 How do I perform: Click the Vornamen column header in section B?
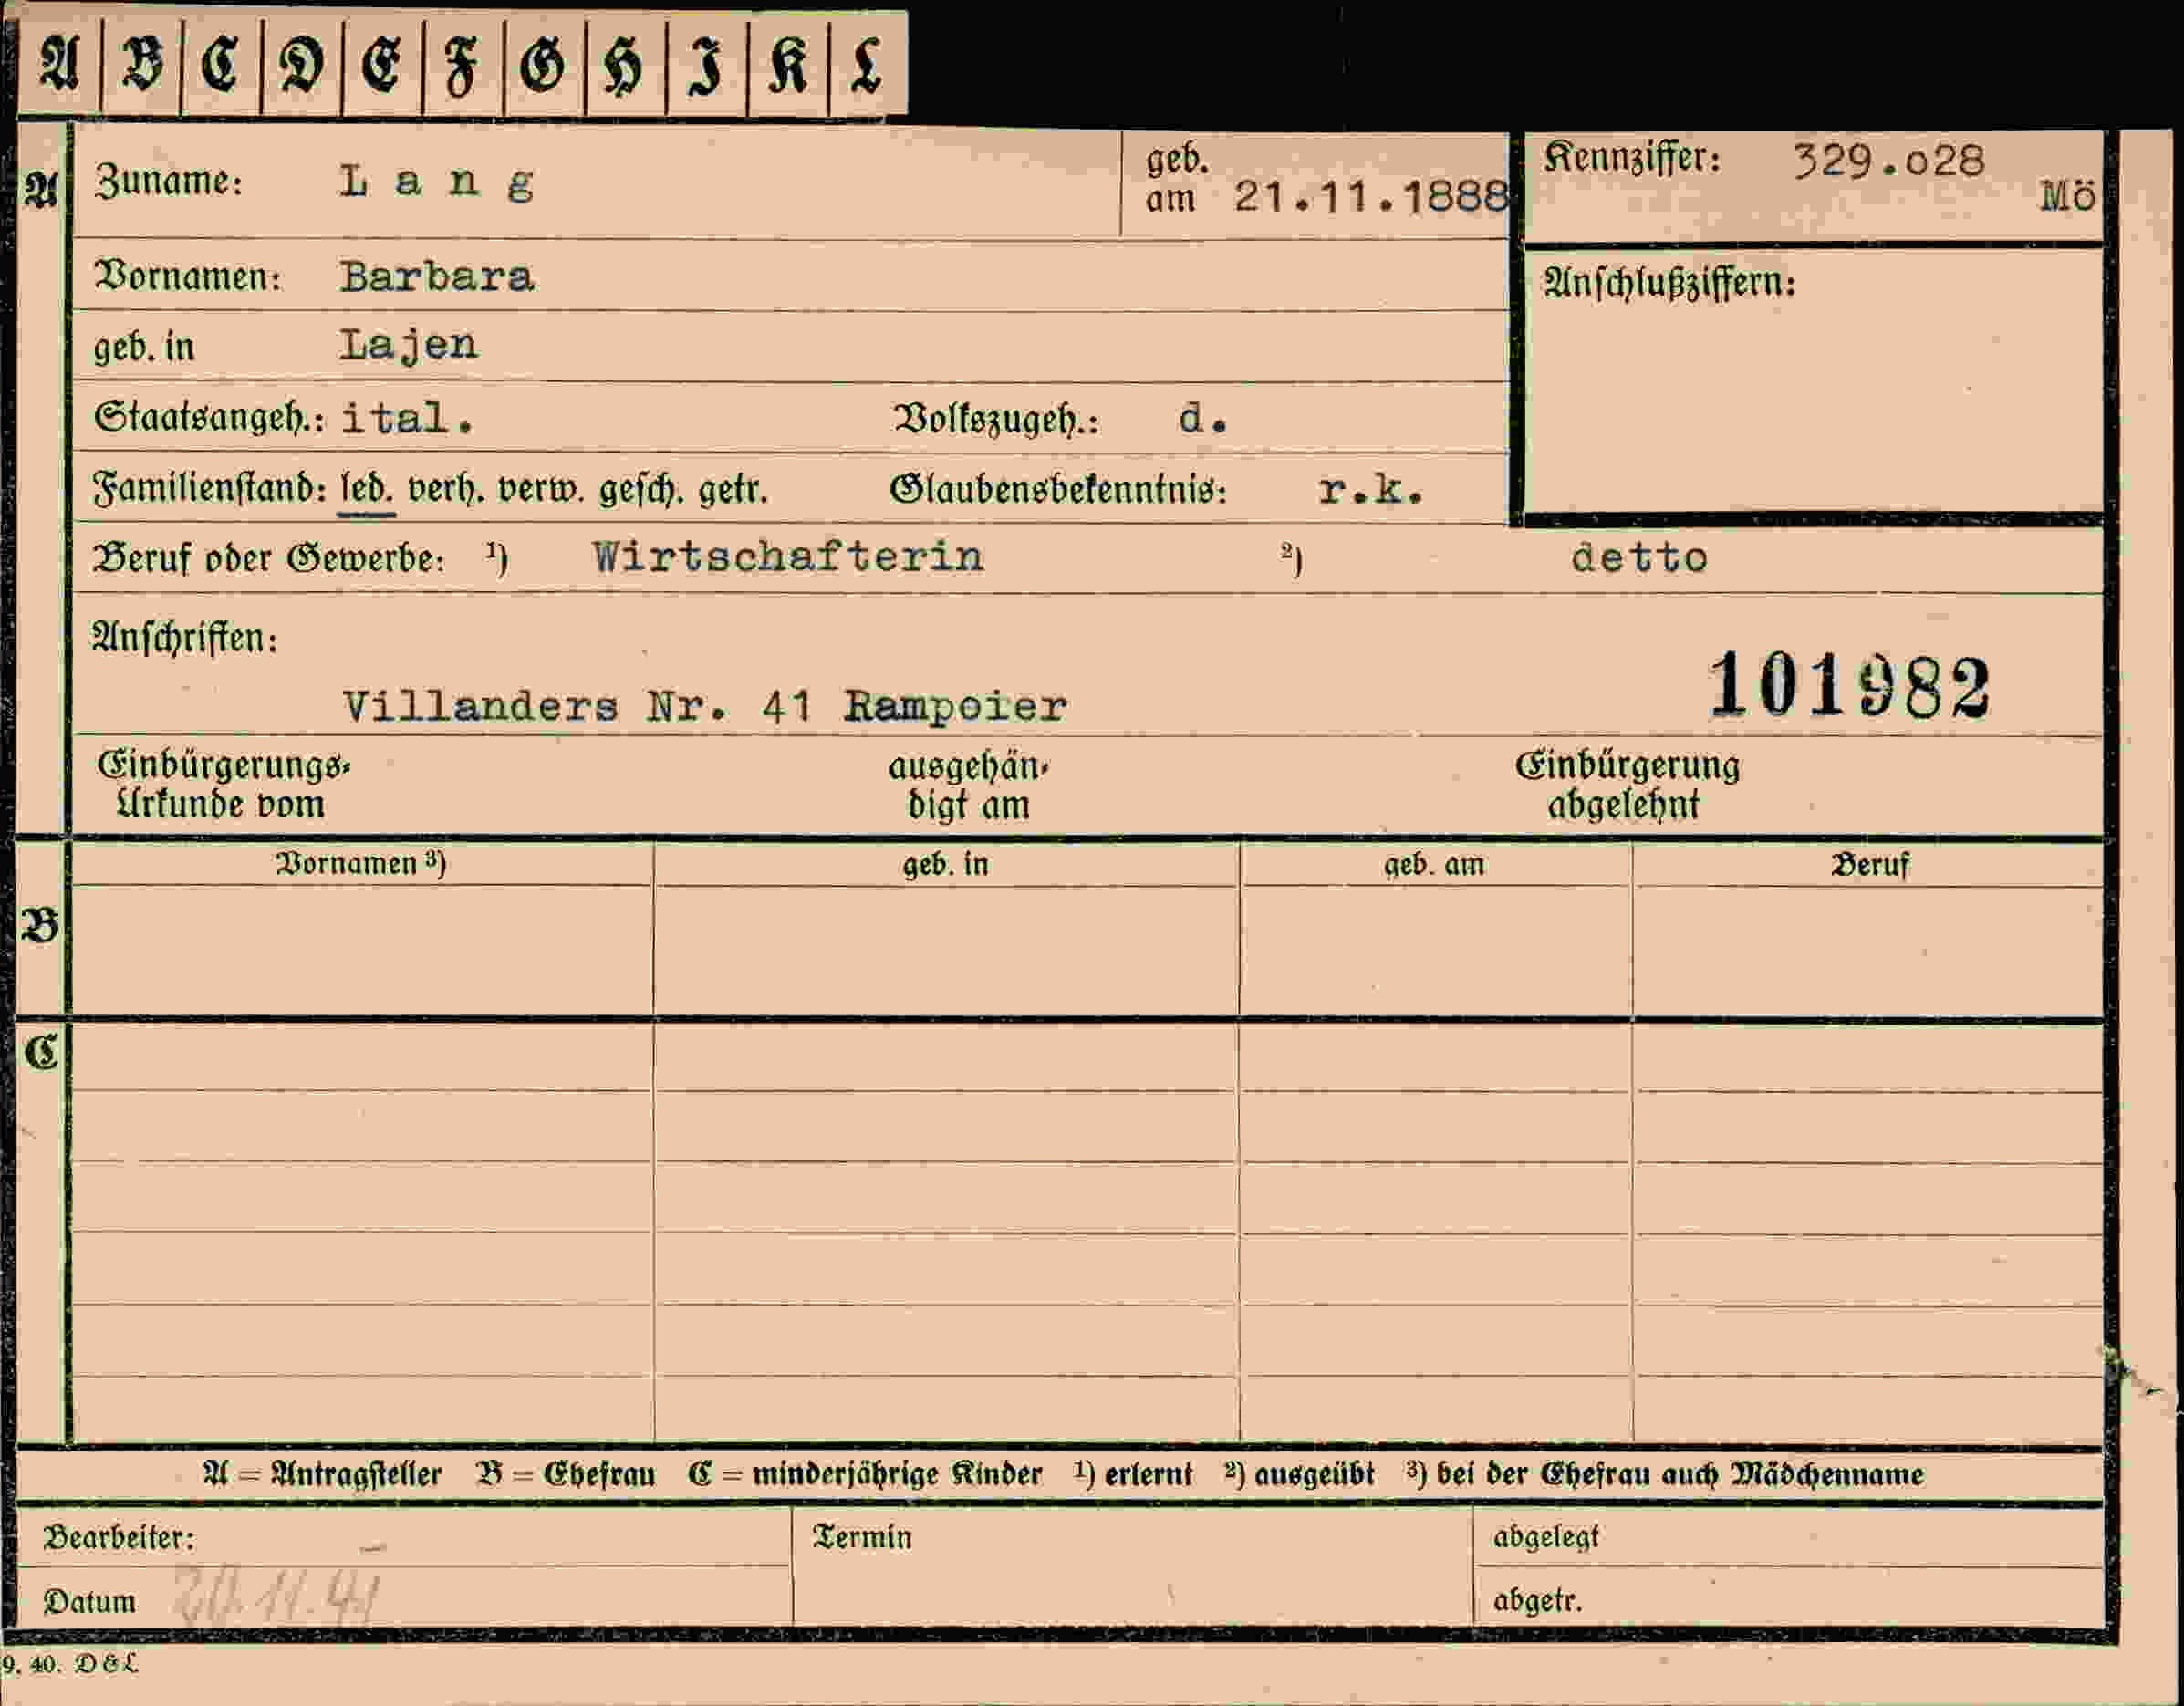point(360,863)
